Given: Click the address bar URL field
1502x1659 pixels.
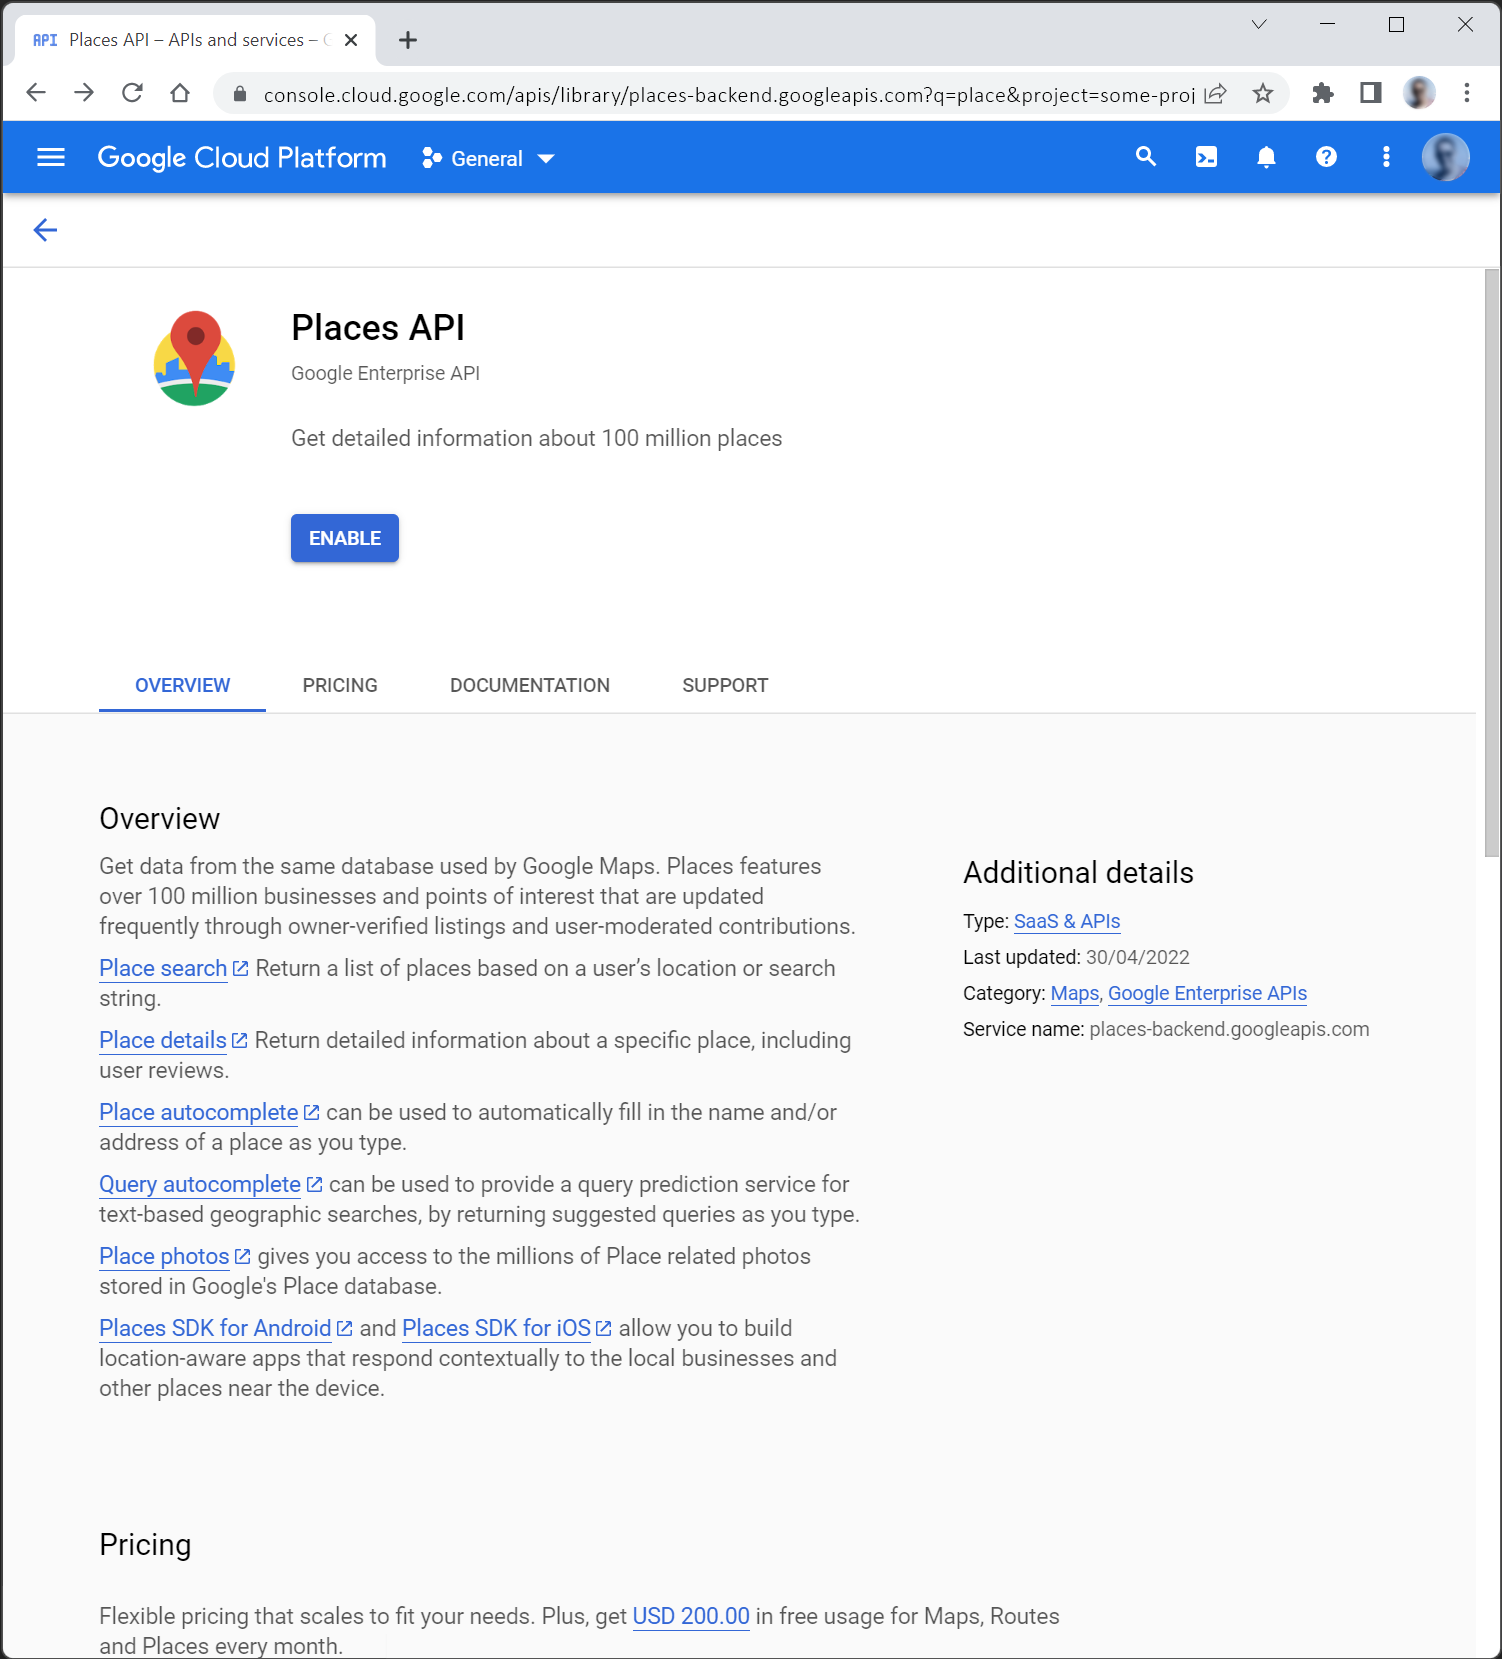Looking at the screenshot, I should [728, 95].
